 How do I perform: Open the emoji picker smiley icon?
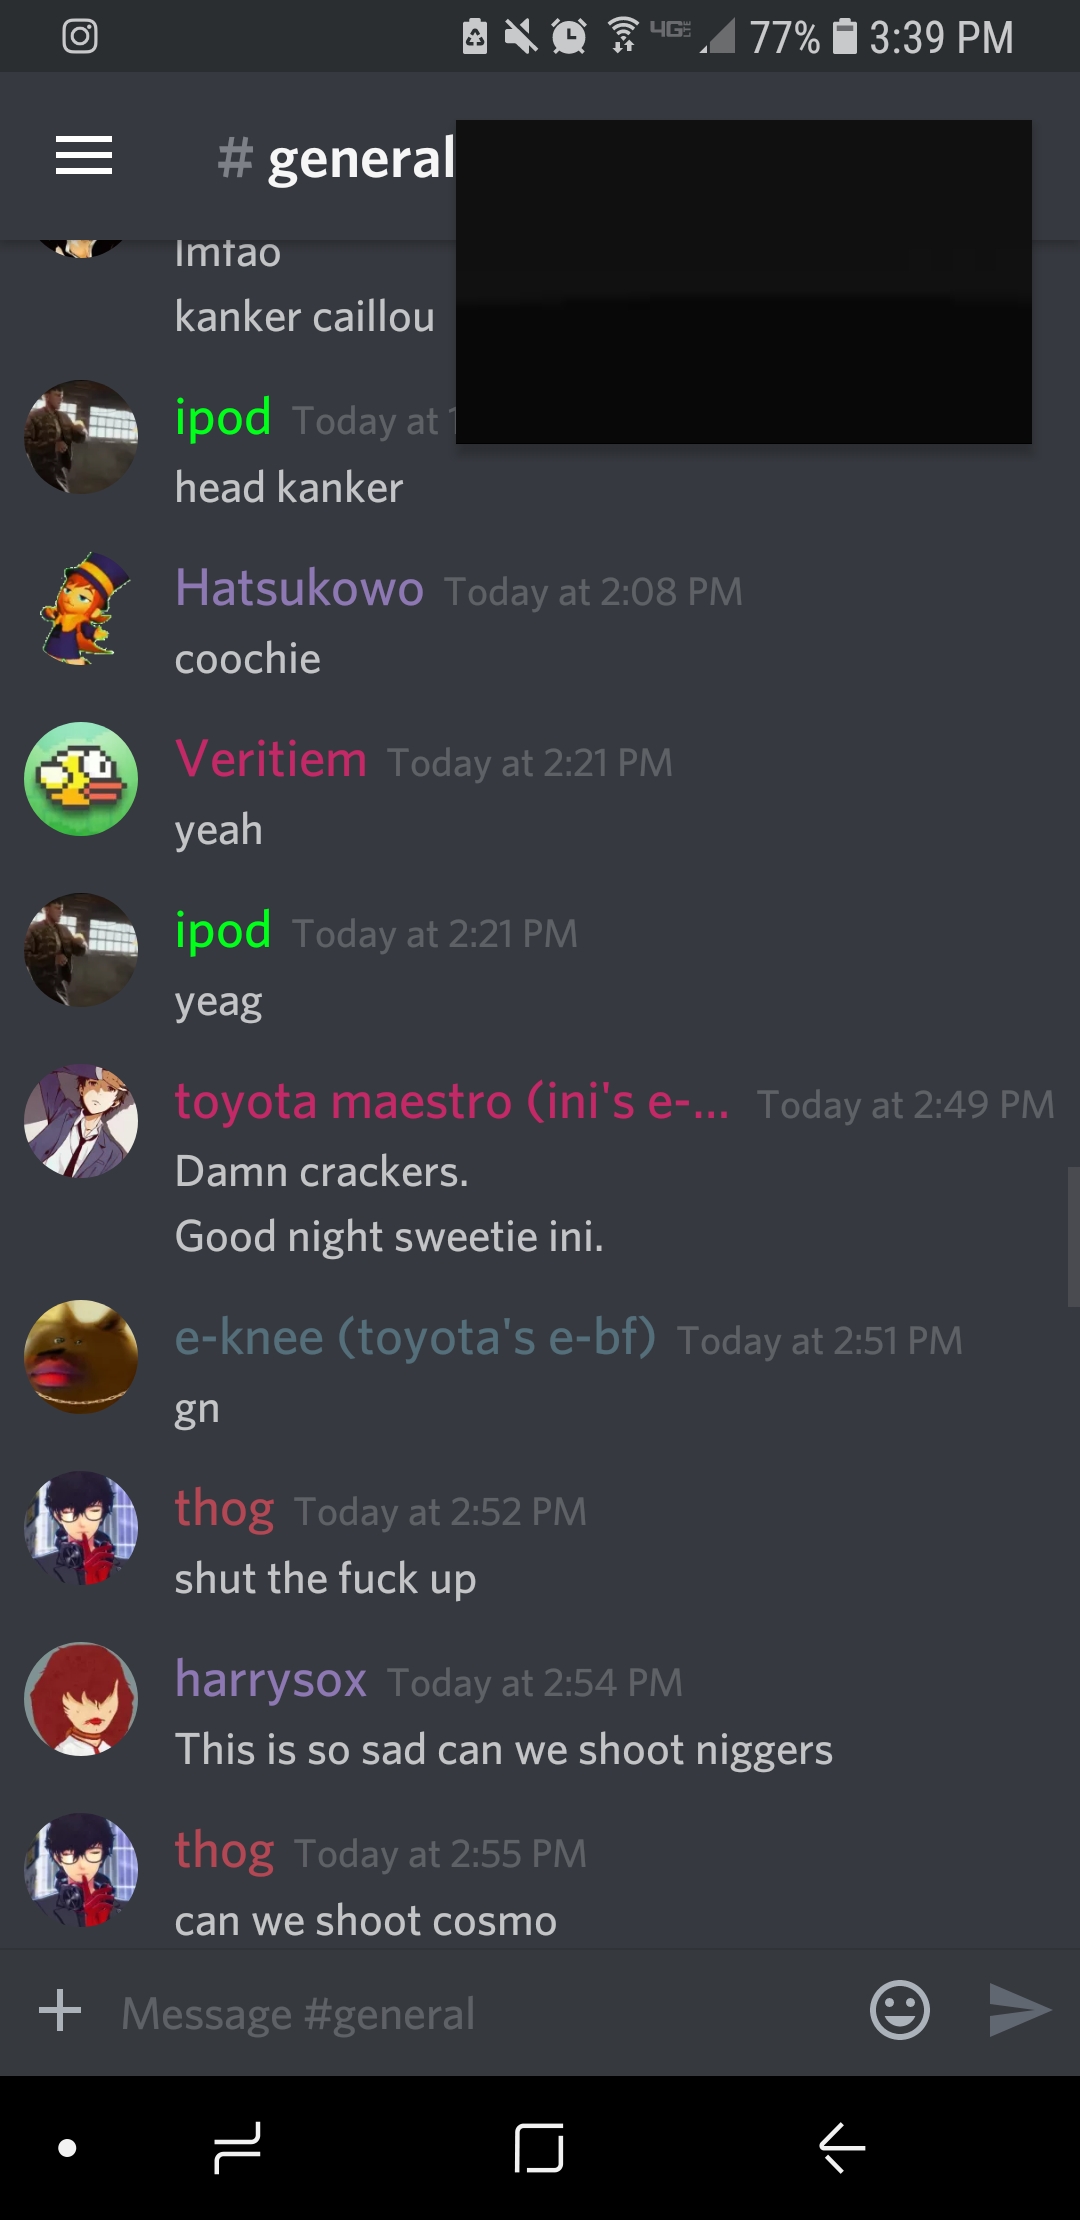click(900, 2010)
